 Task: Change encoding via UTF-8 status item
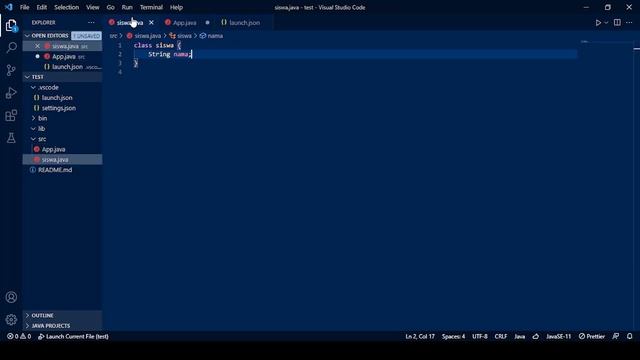480,336
